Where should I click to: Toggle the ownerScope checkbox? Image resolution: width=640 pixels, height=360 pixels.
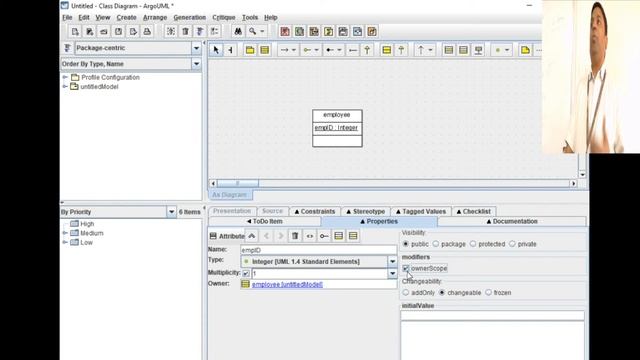pyautogui.click(x=406, y=269)
